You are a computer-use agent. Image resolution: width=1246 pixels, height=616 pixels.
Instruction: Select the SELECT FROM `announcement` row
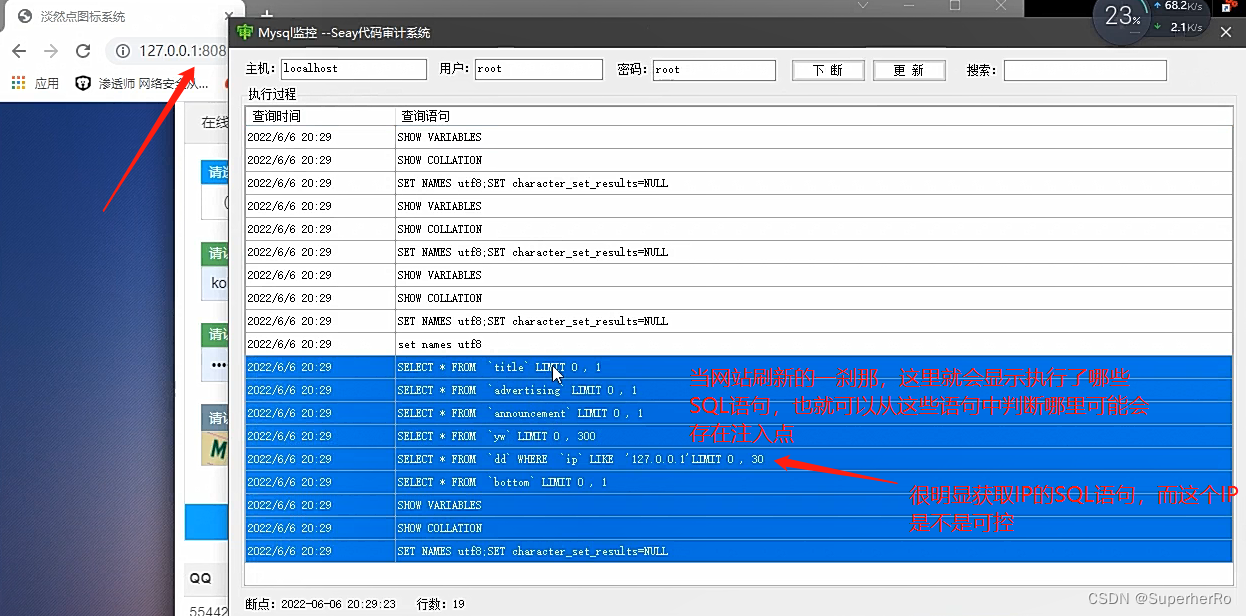click(739, 413)
